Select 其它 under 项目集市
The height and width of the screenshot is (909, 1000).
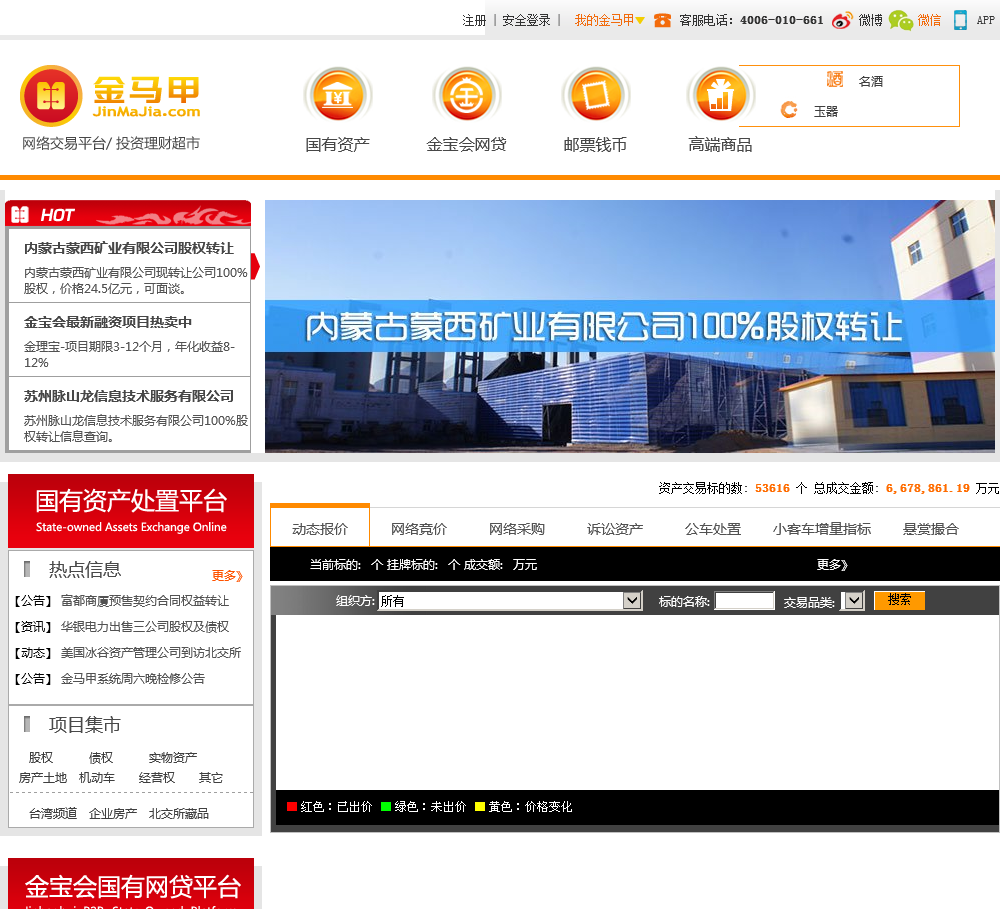210,778
